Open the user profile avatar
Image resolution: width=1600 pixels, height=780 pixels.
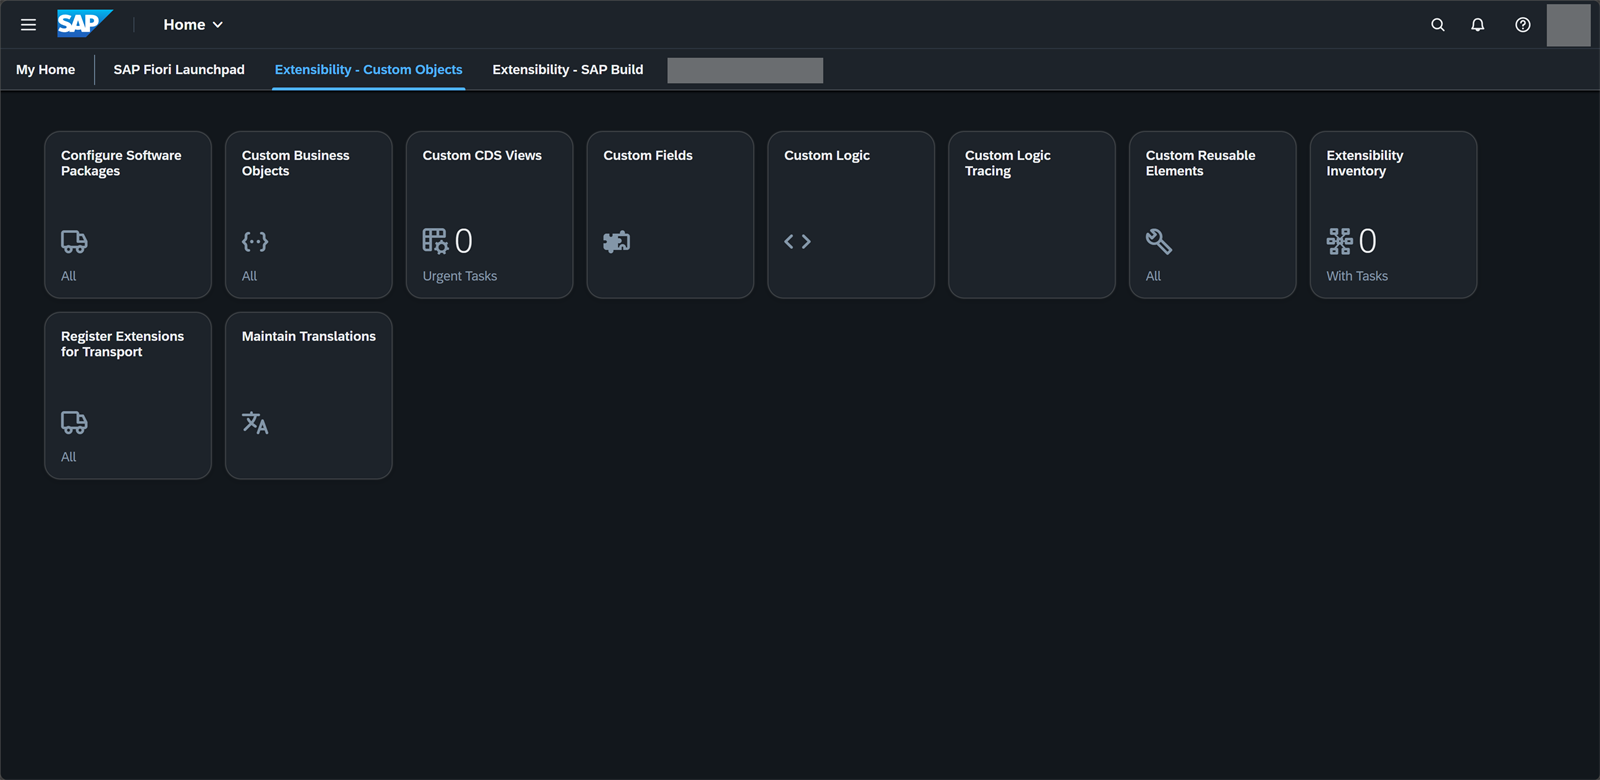coord(1568,25)
